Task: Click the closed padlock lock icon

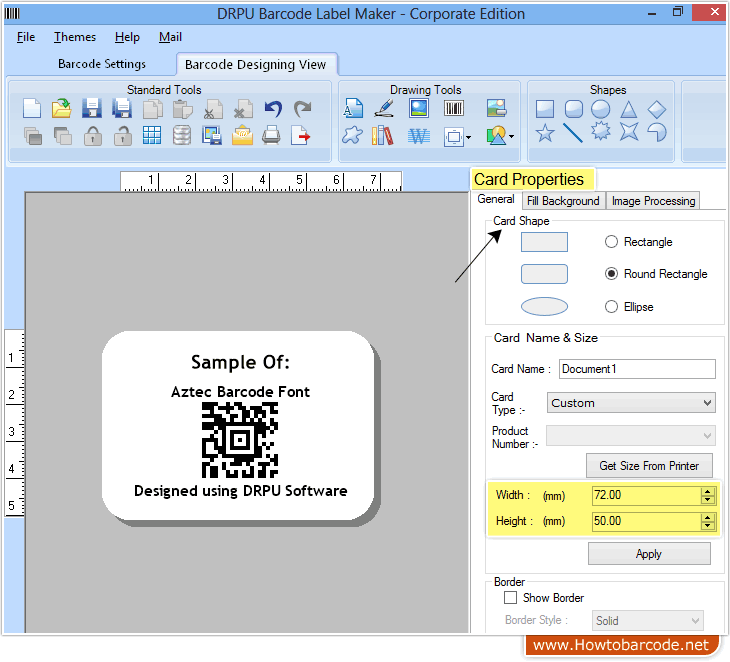Action: pos(93,136)
